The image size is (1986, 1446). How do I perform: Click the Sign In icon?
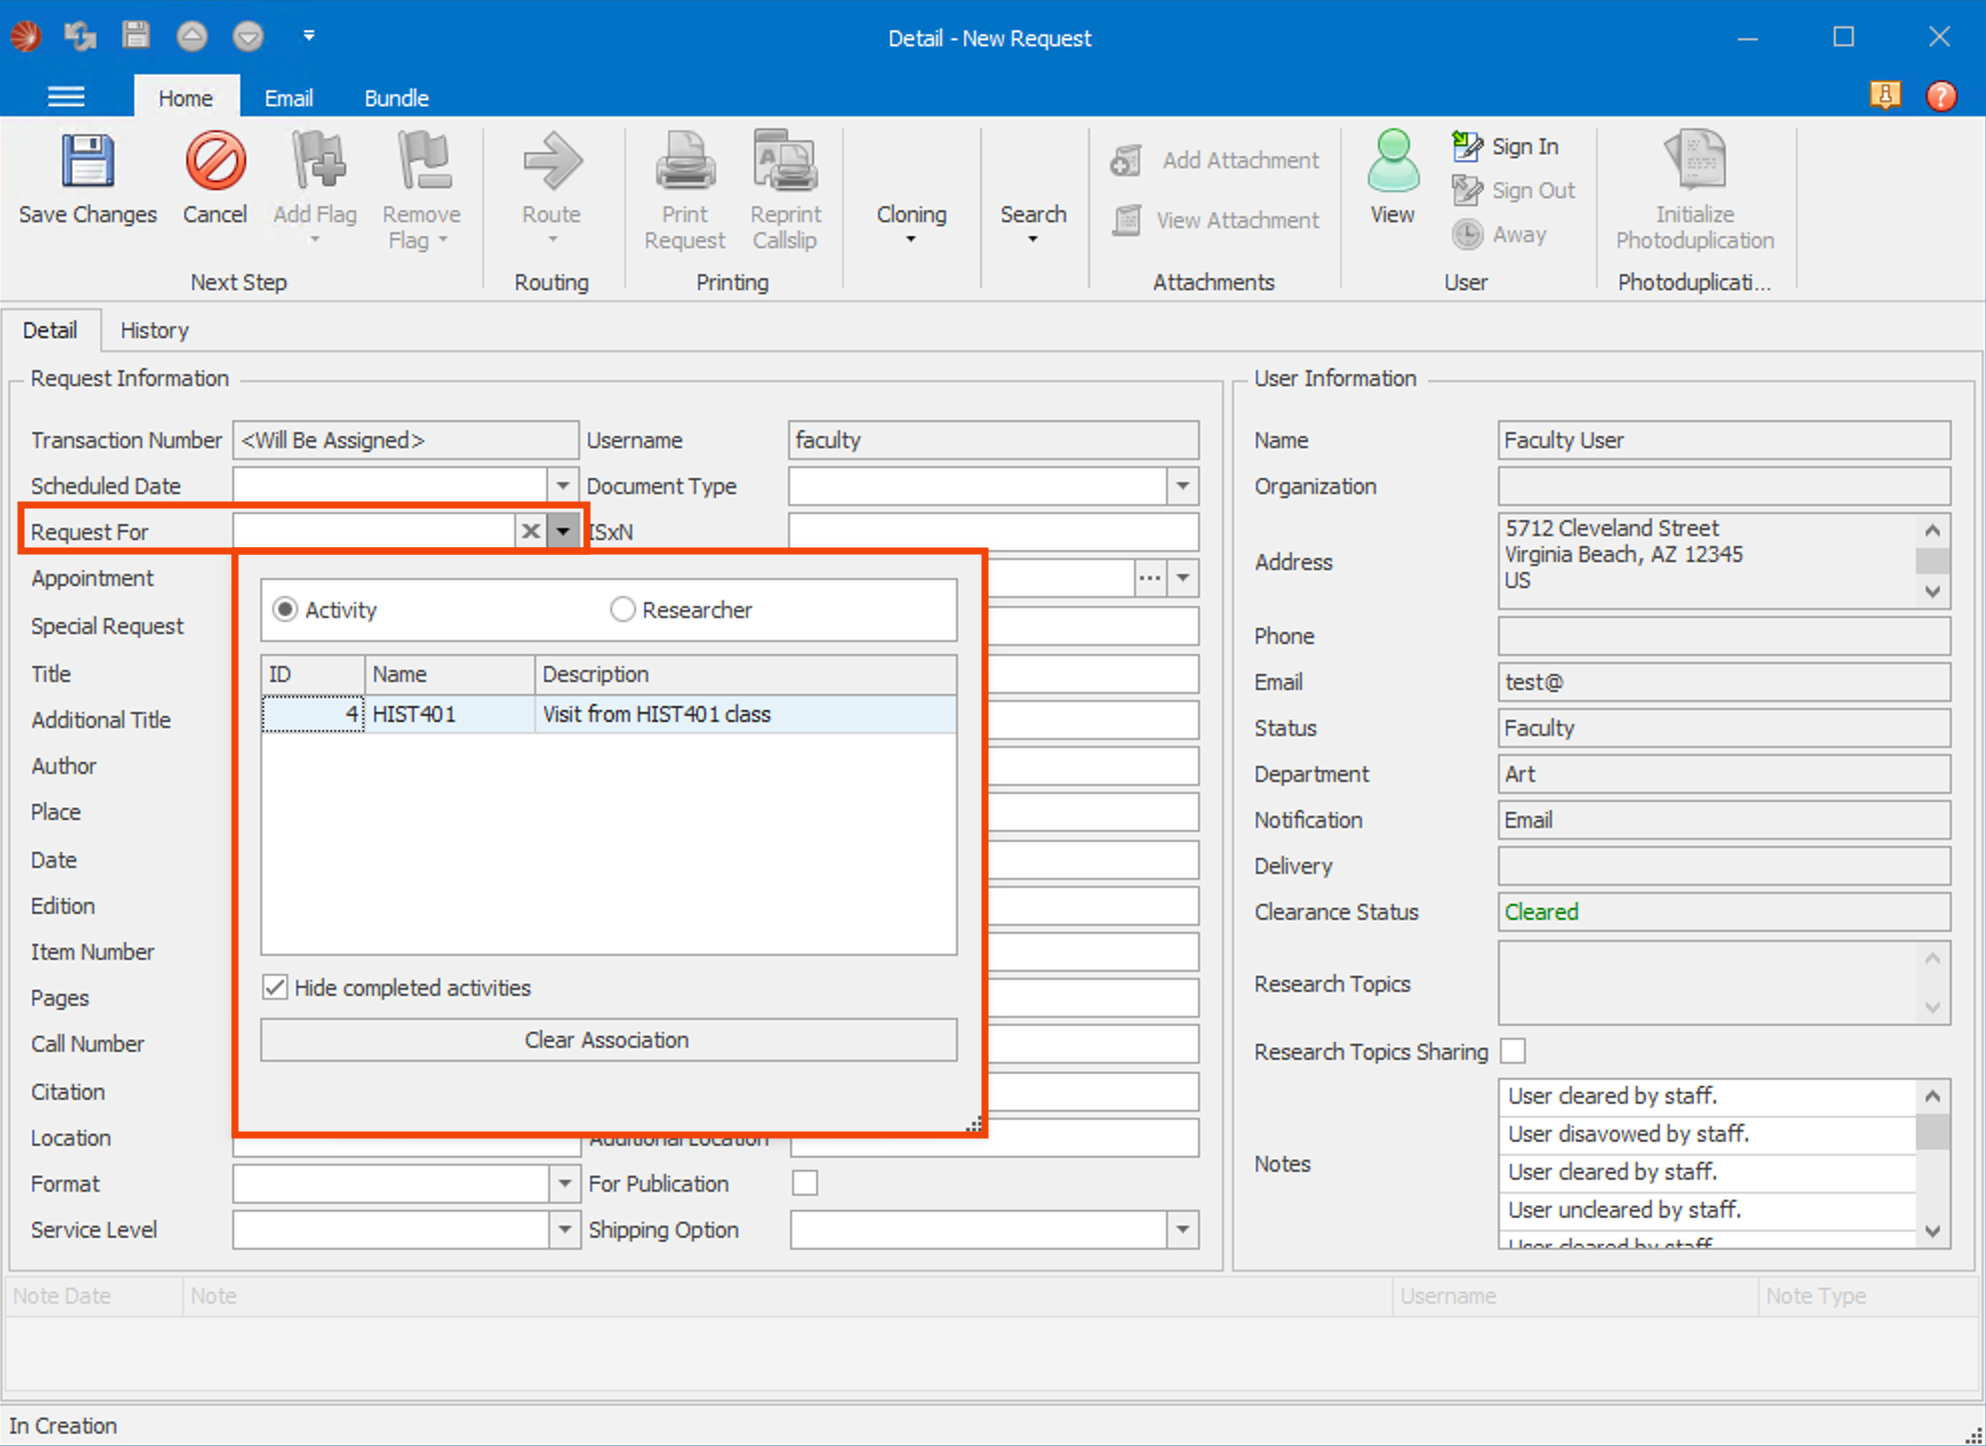click(1467, 147)
